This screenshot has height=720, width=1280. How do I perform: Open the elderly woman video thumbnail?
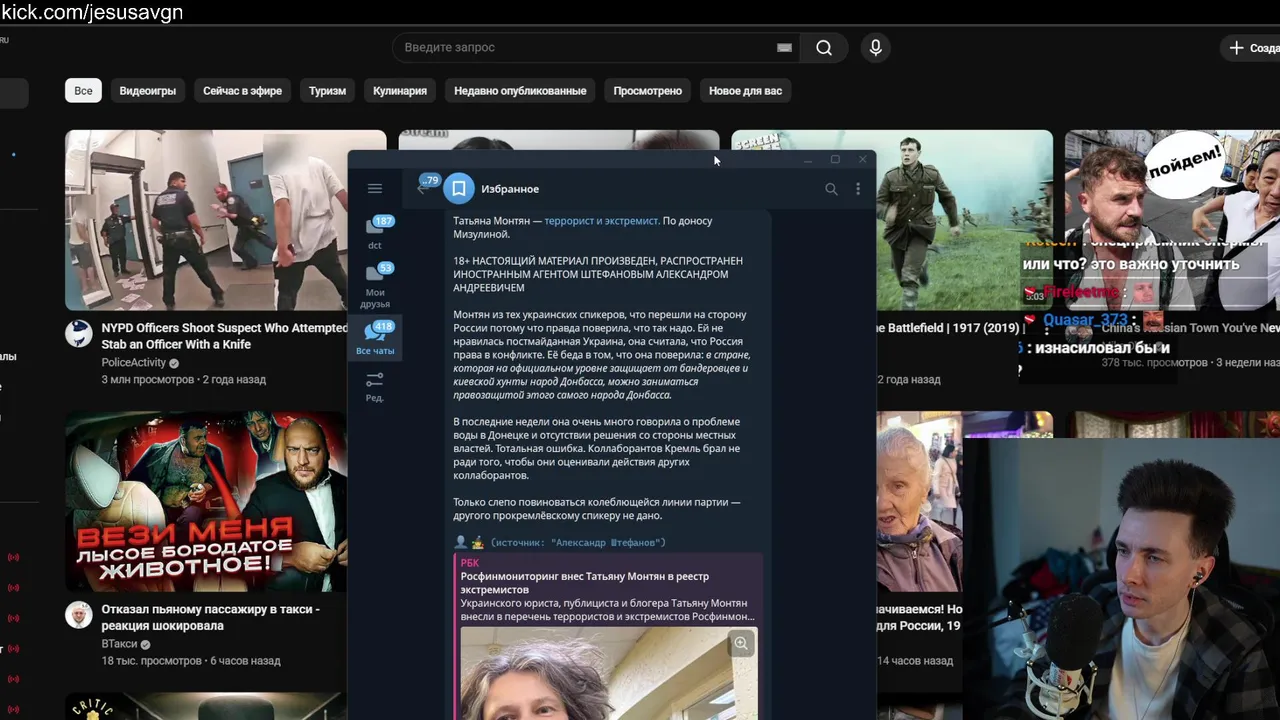(919, 501)
